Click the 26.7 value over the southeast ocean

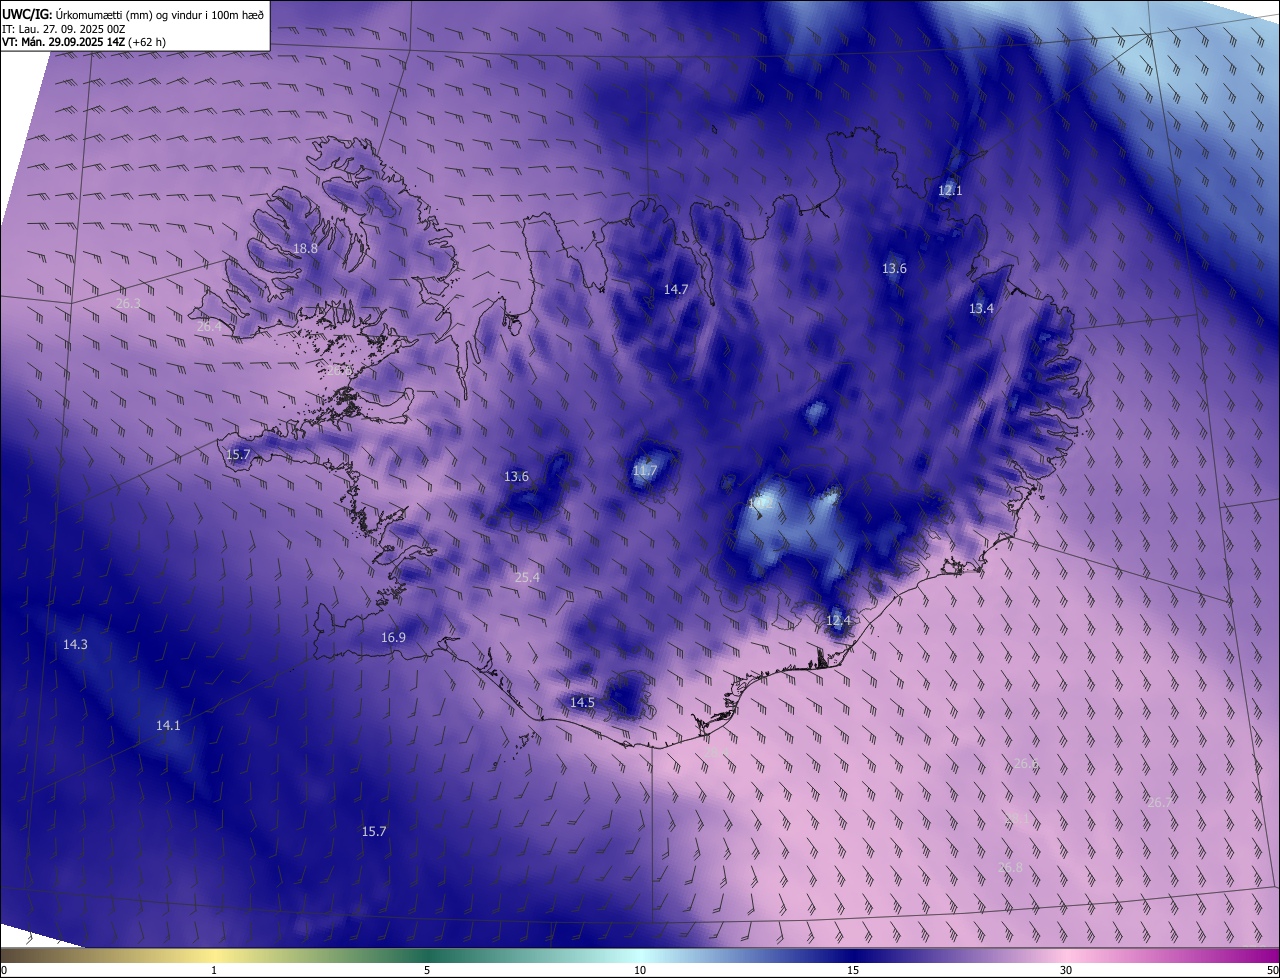coord(1160,802)
